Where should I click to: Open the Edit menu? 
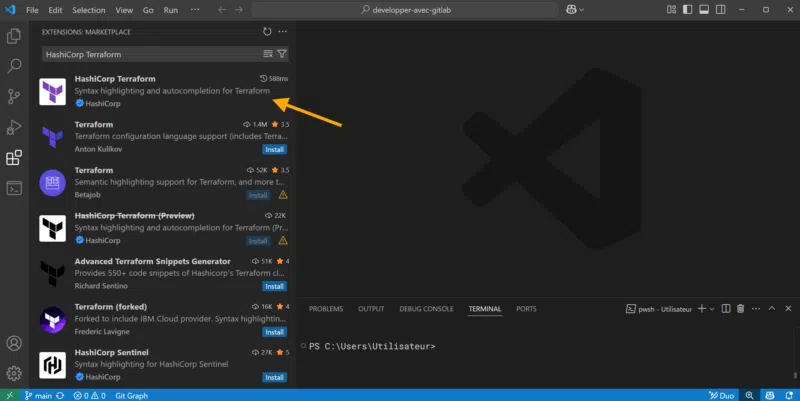coord(55,10)
